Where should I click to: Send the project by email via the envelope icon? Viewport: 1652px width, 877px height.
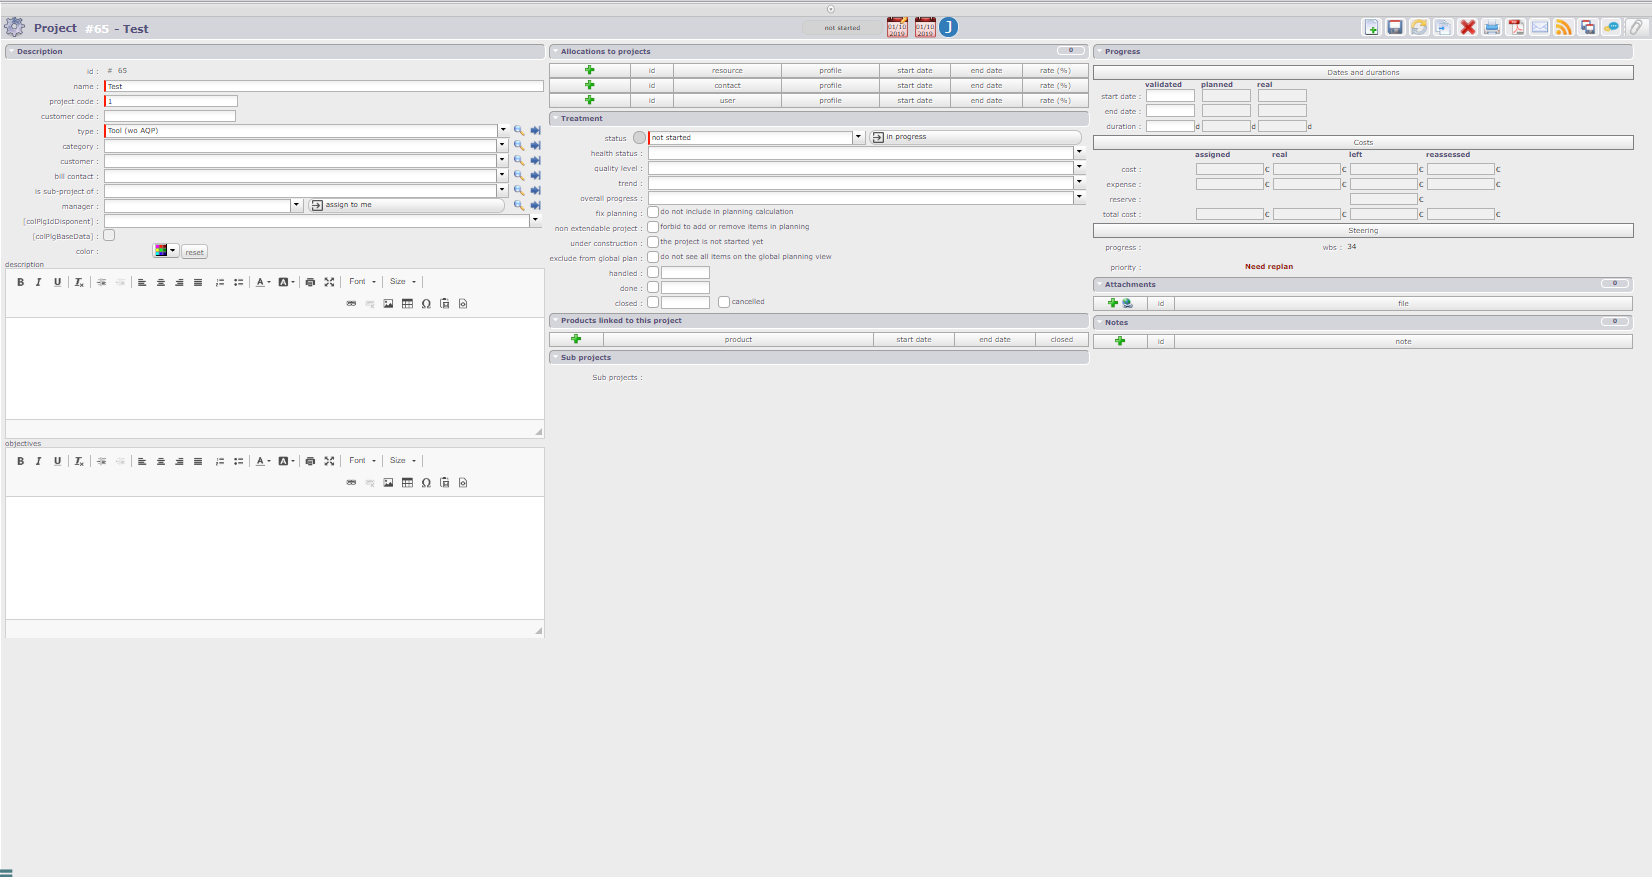(x=1540, y=28)
